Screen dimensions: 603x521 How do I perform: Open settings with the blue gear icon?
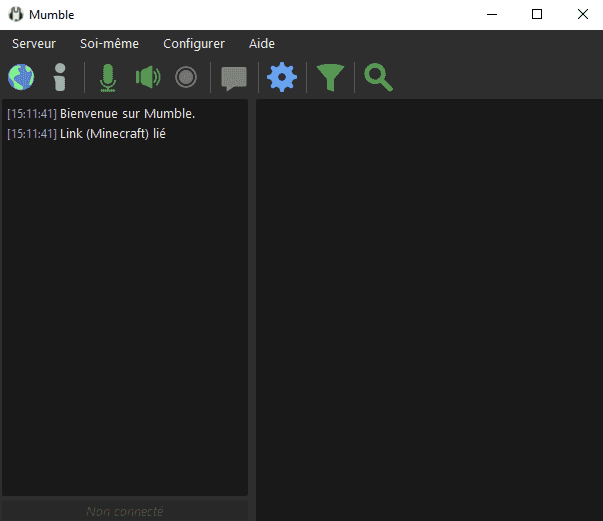pyautogui.click(x=282, y=77)
